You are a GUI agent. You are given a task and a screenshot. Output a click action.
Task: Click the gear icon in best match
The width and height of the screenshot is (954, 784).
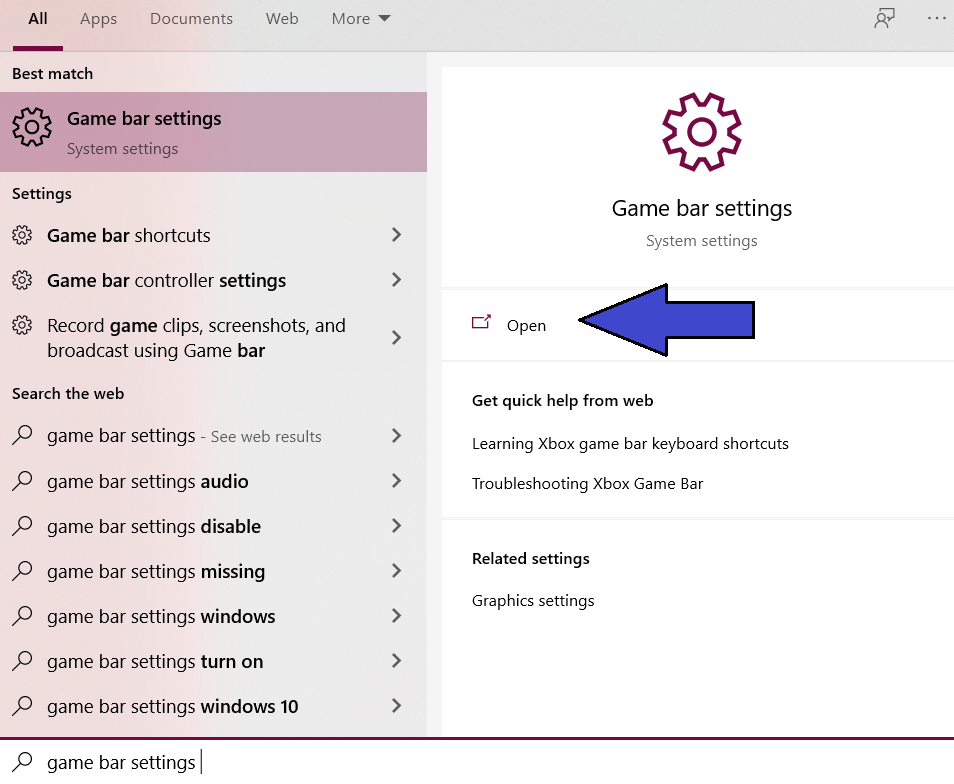[x=32, y=127]
